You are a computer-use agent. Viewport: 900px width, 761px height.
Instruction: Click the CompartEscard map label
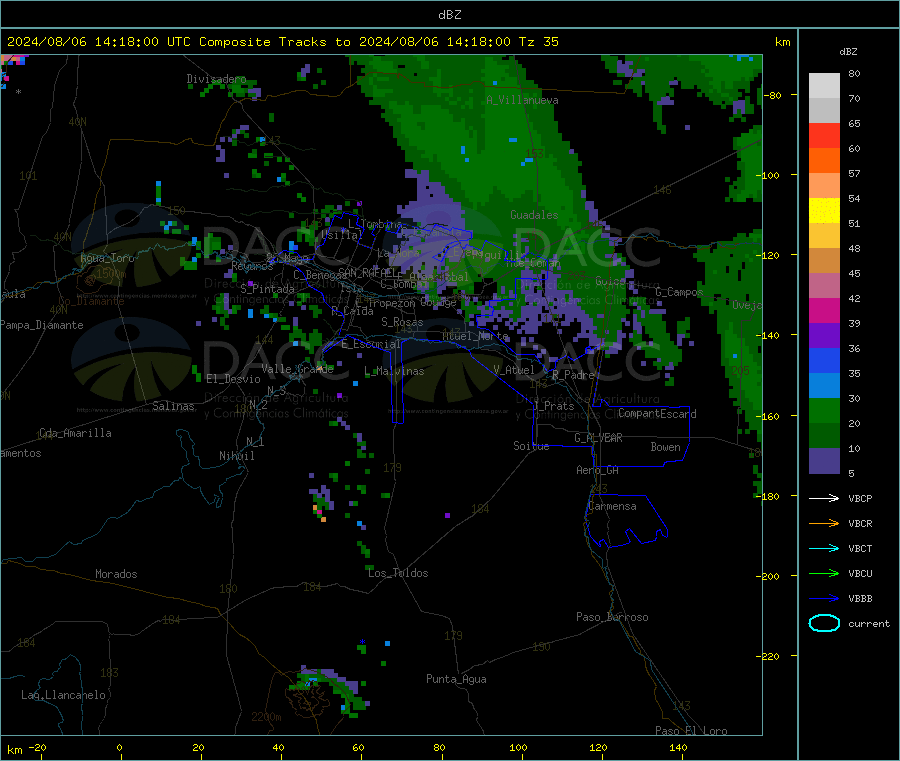(657, 414)
